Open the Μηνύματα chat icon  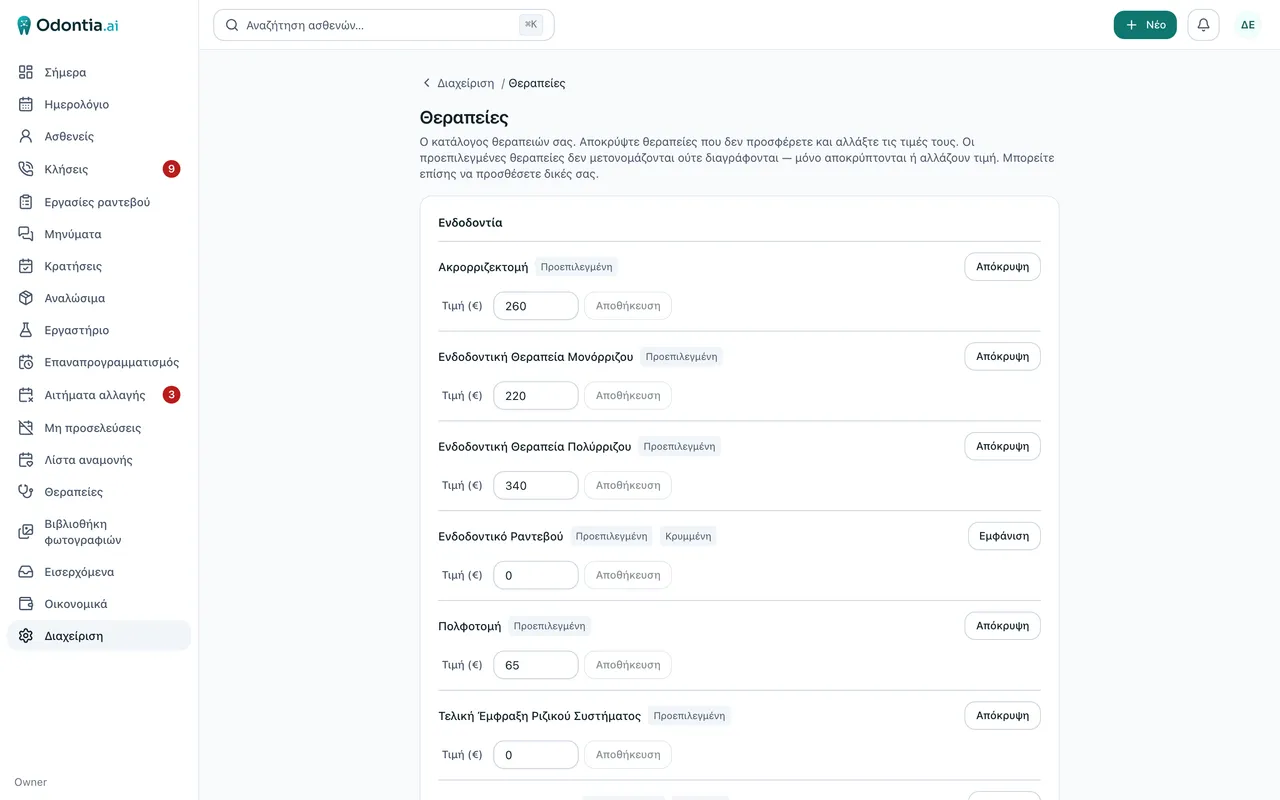pyautogui.click(x=26, y=234)
